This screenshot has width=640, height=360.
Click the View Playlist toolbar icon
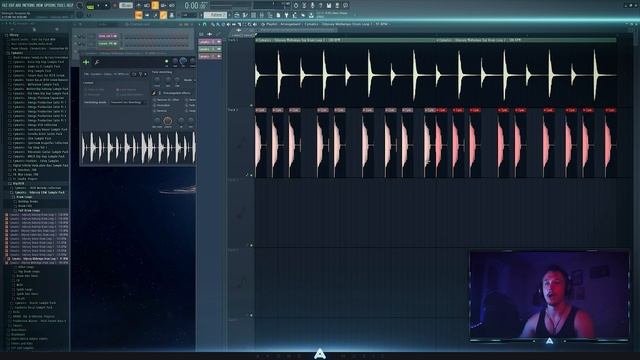pos(237,15)
